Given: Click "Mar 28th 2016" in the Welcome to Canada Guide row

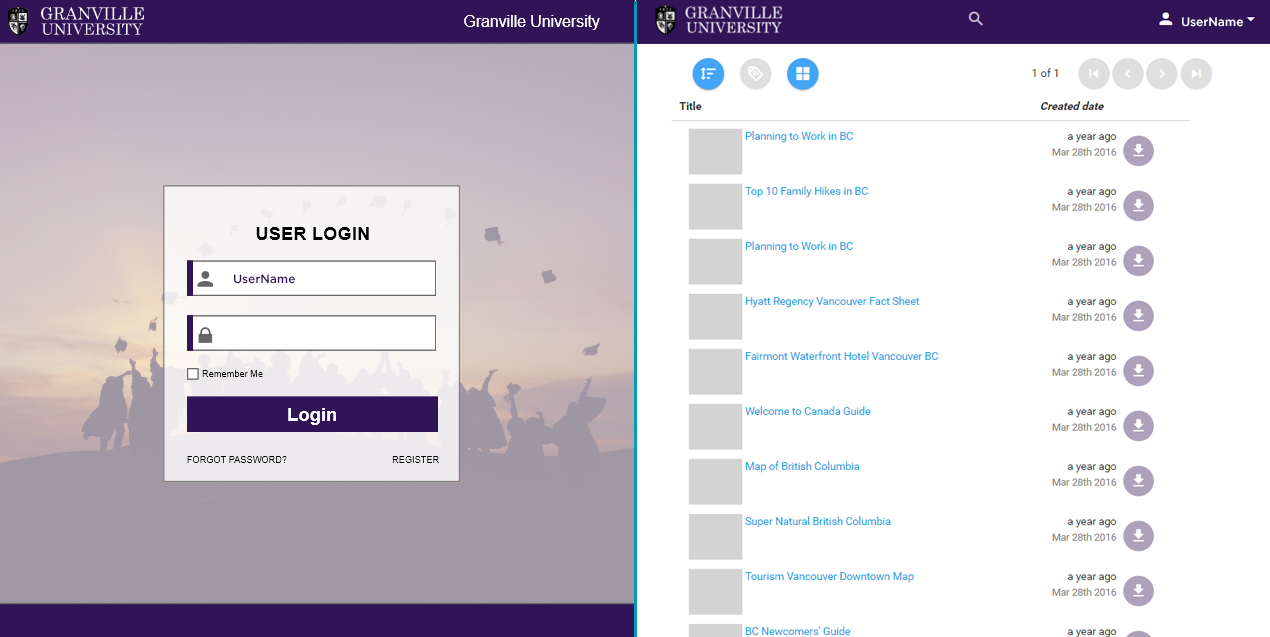Looking at the screenshot, I should pyautogui.click(x=1084, y=427).
